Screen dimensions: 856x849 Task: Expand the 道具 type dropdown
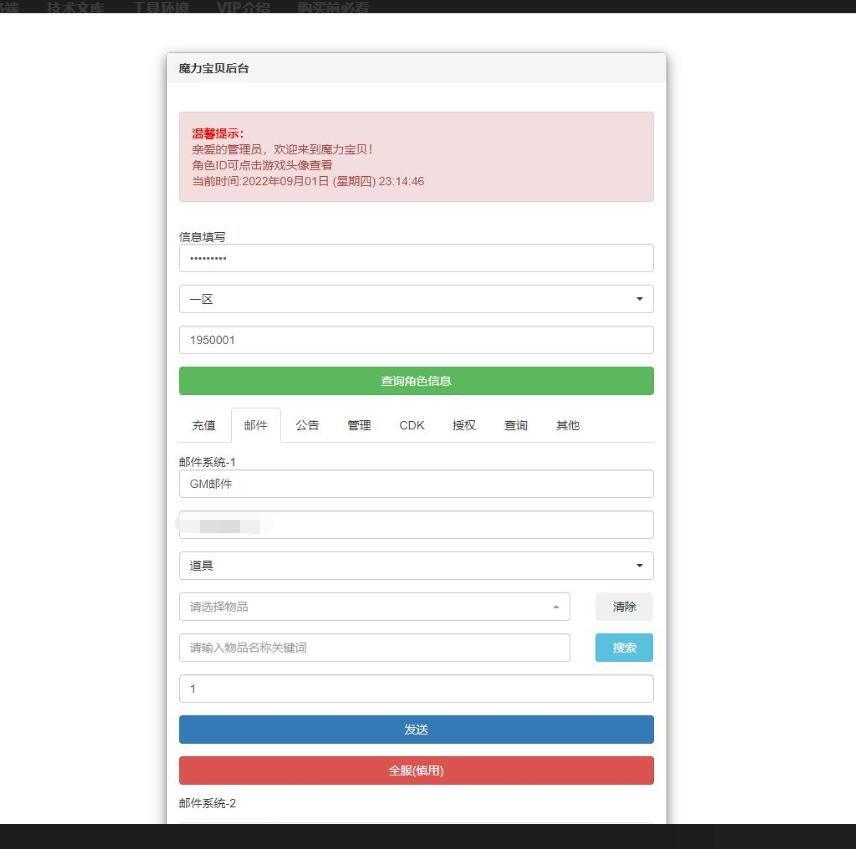click(415, 566)
